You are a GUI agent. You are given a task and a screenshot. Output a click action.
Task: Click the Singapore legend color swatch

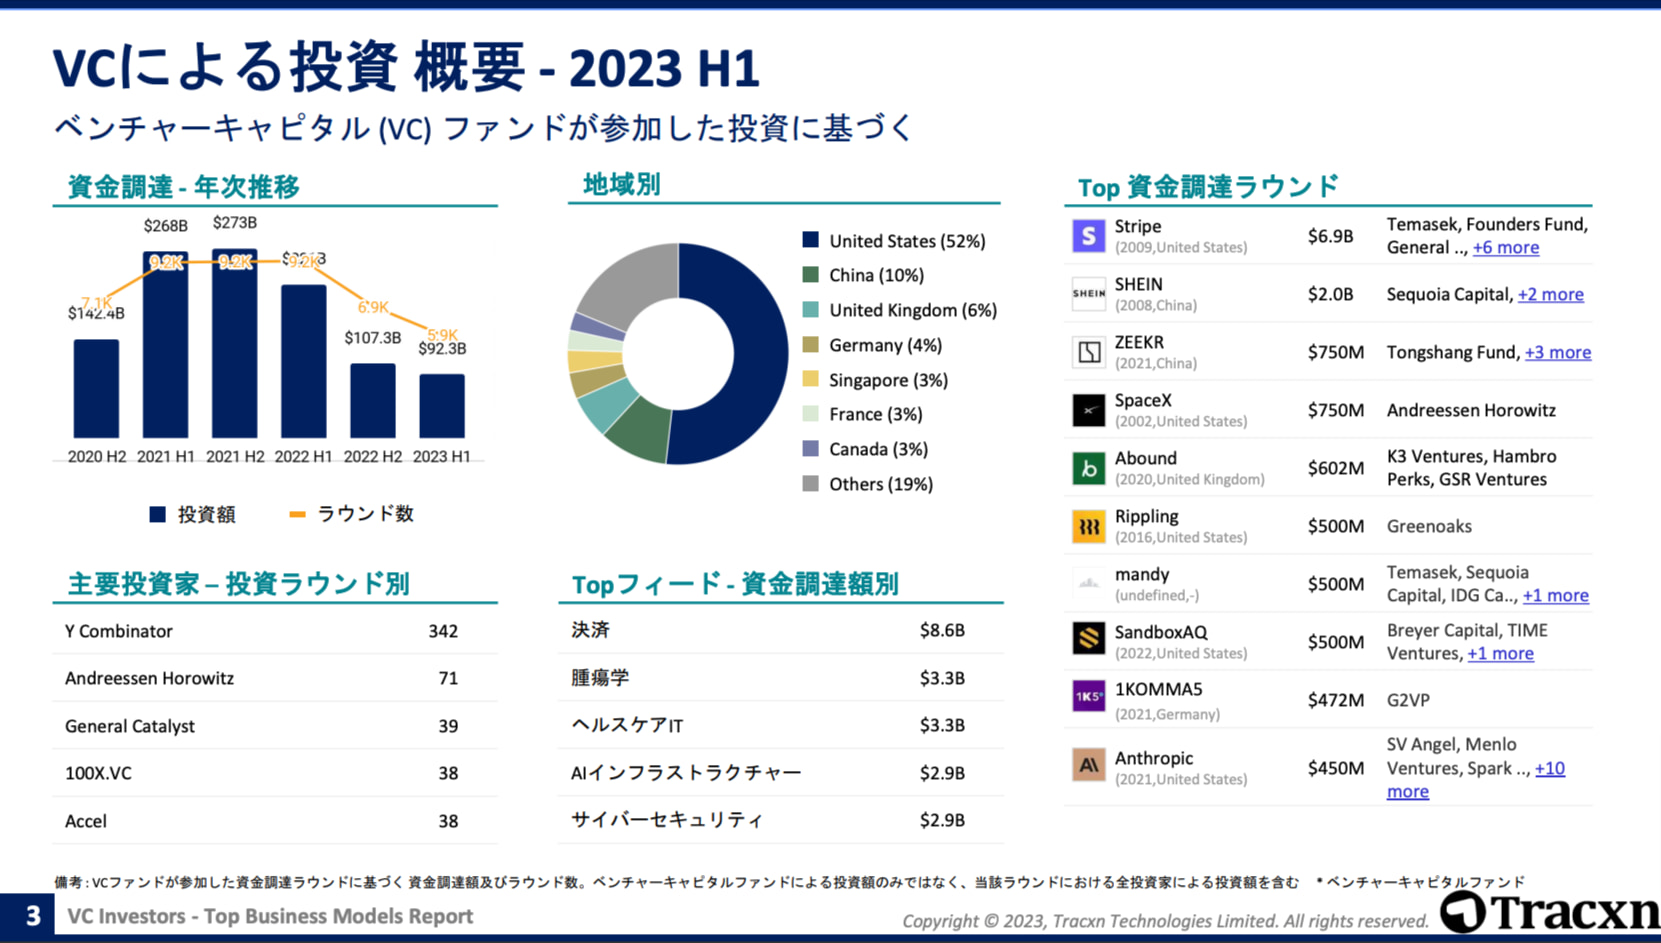tap(810, 379)
